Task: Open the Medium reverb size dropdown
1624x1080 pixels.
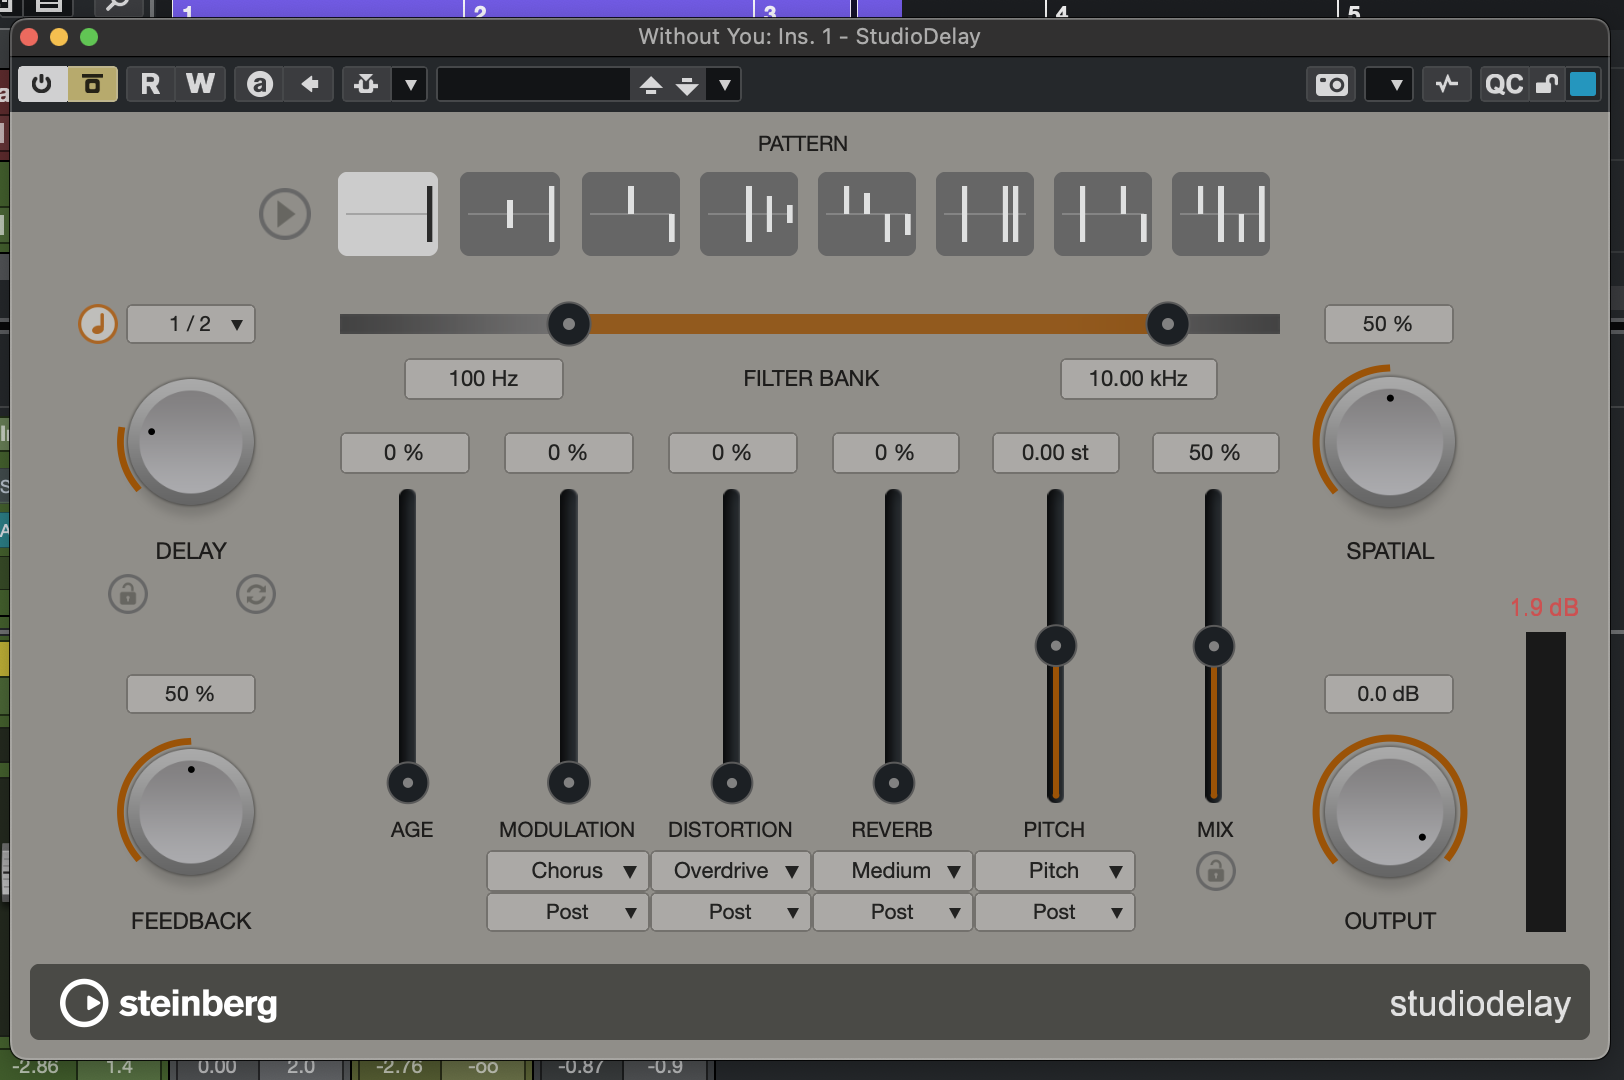Action: click(x=892, y=871)
